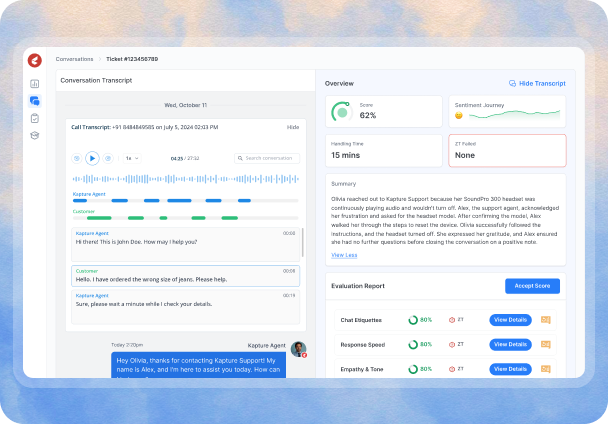608x424 pixels.
Task: Click the graduation cap icon in the sidebar
Action: (x=35, y=135)
